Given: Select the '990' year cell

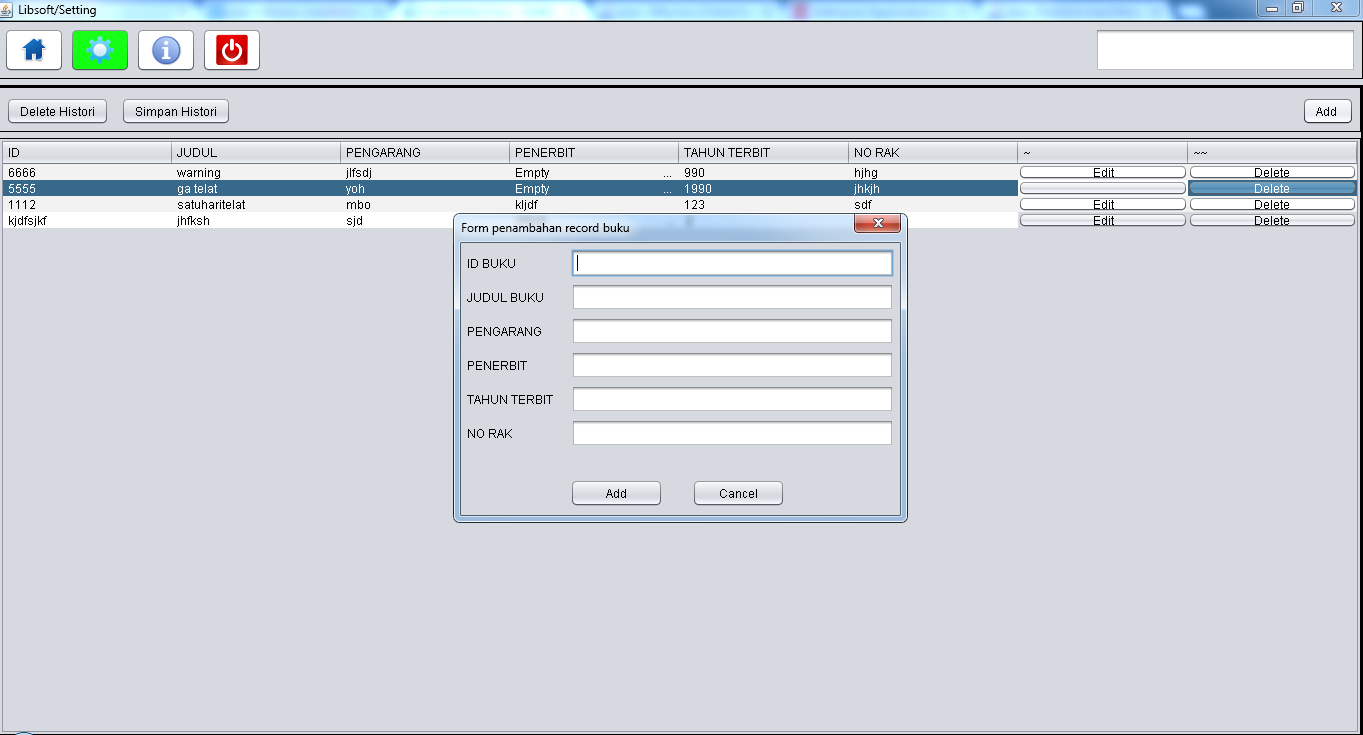Looking at the screenshot, I should click(x=764, y=172).
